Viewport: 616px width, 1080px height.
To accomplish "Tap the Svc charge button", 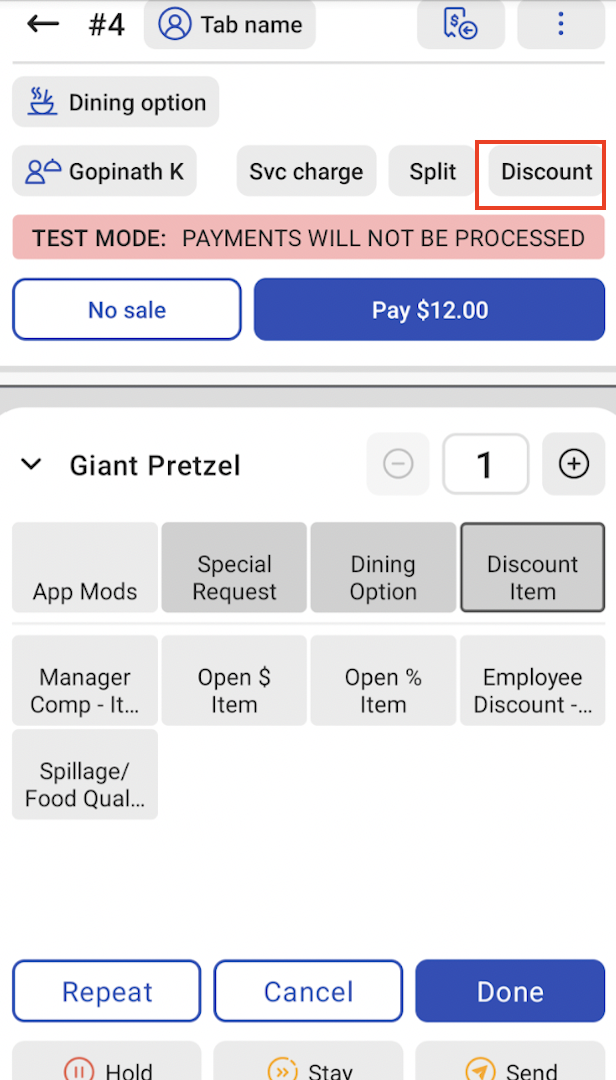I will click(306, 172).
